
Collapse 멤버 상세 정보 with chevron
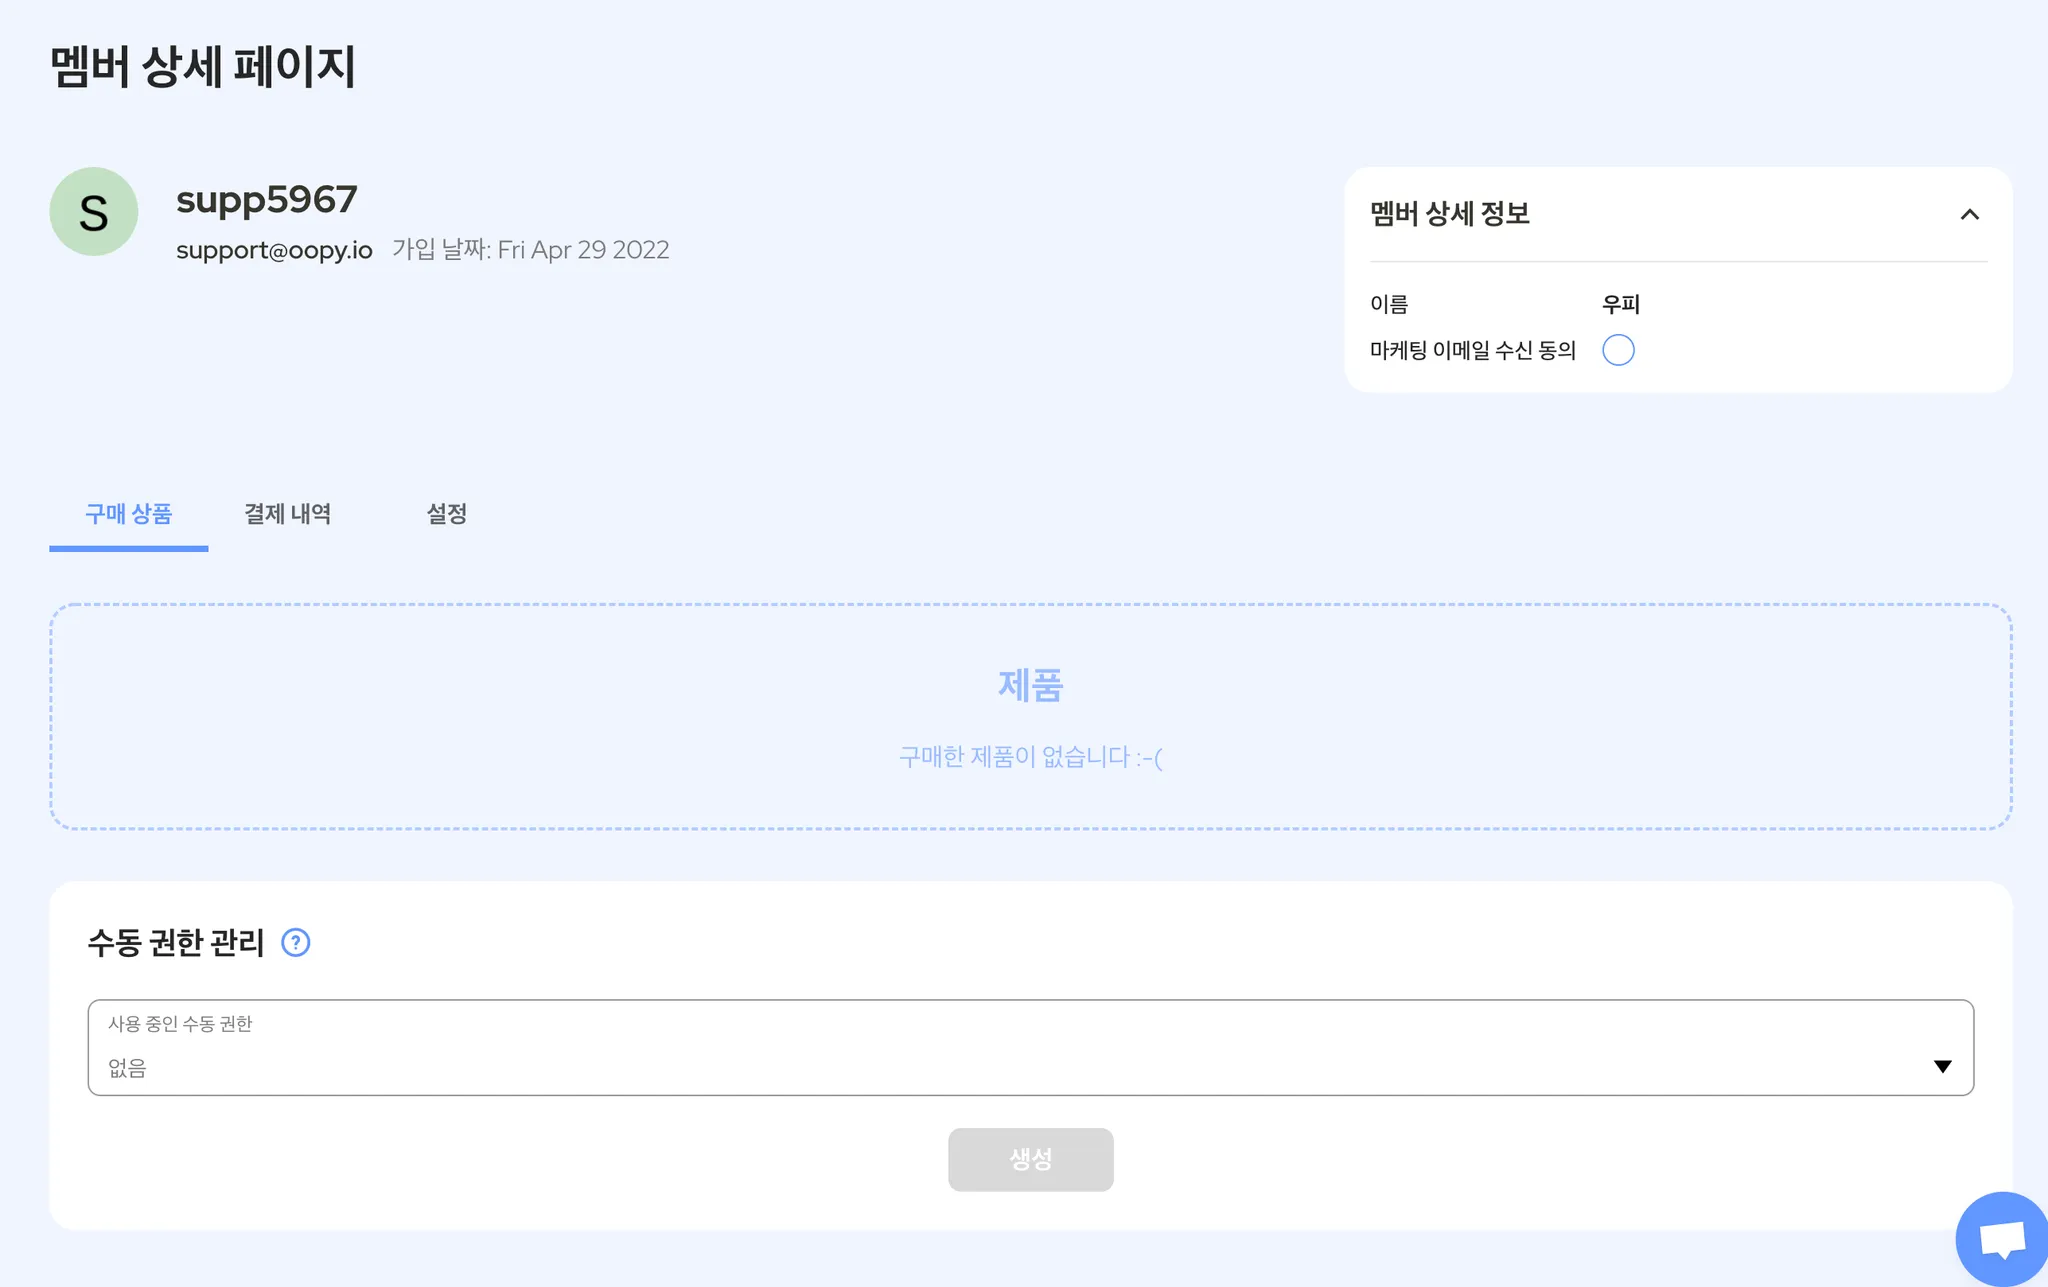[1969, 214]
